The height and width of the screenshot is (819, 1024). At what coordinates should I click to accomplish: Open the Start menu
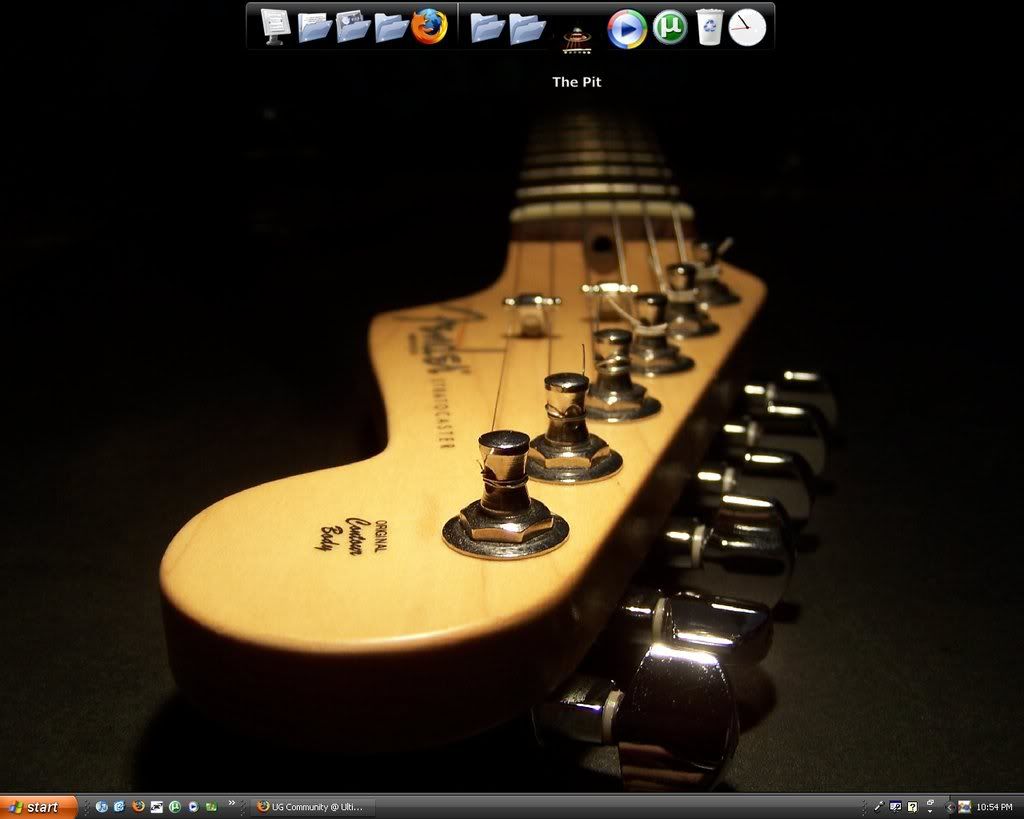(x=39, y=807)
